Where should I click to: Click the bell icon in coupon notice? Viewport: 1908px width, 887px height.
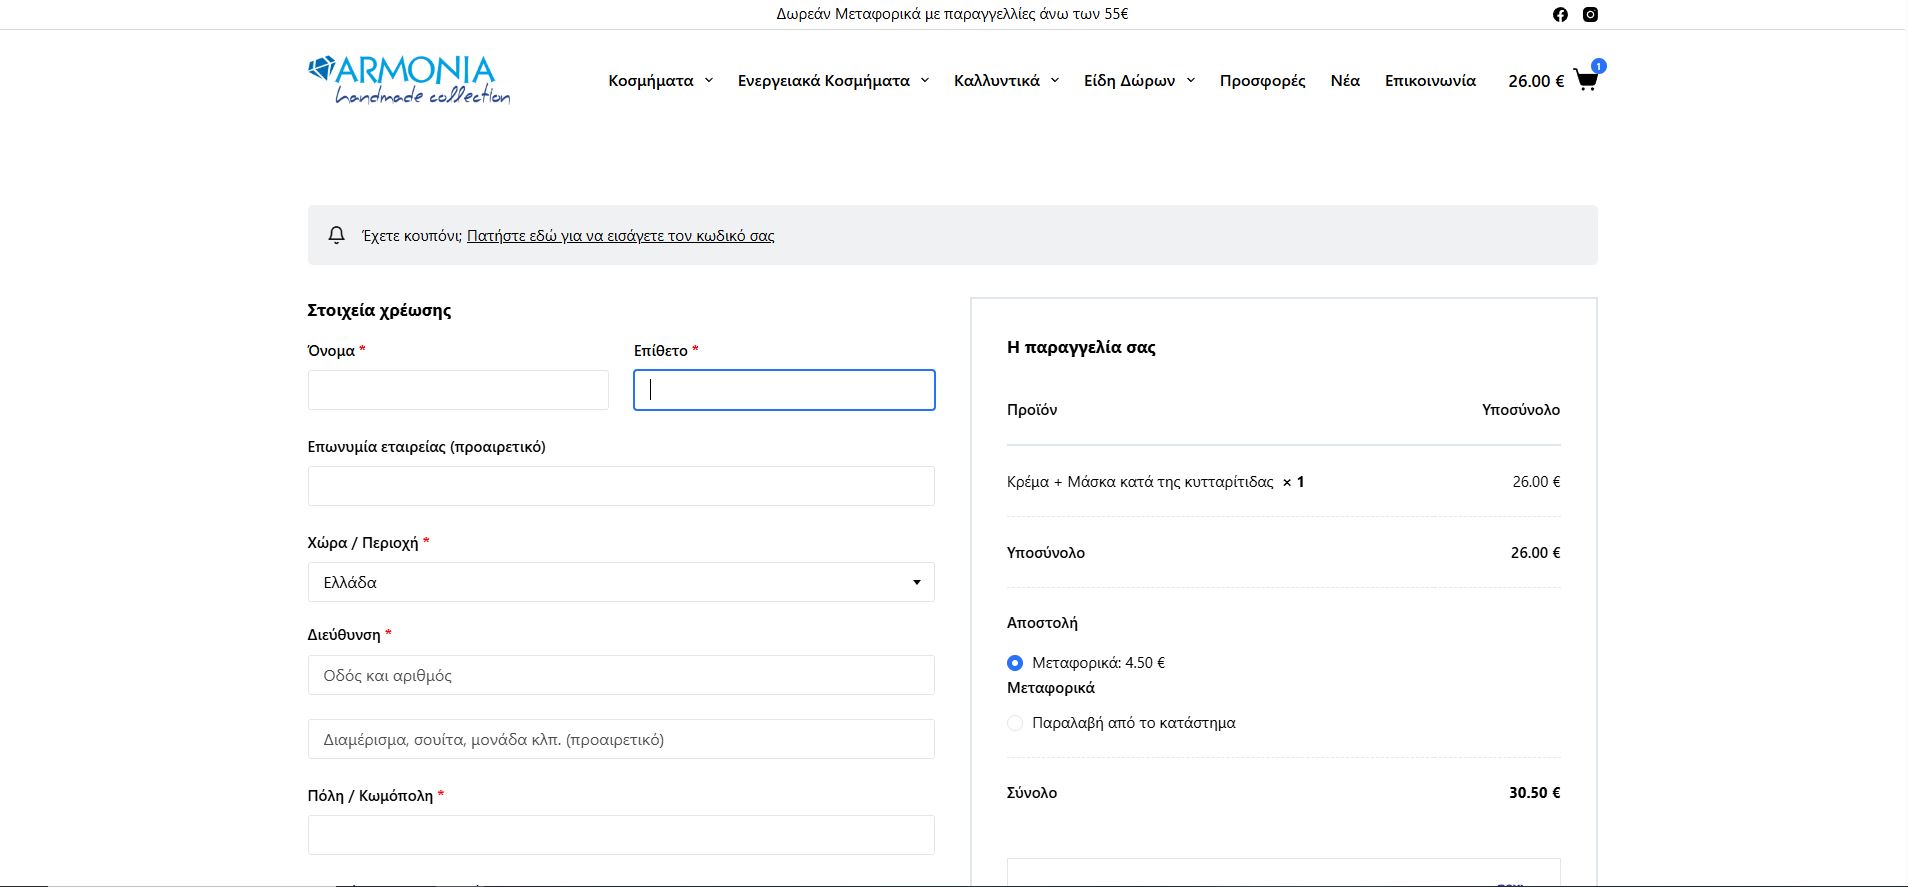(x=337, y=235)
